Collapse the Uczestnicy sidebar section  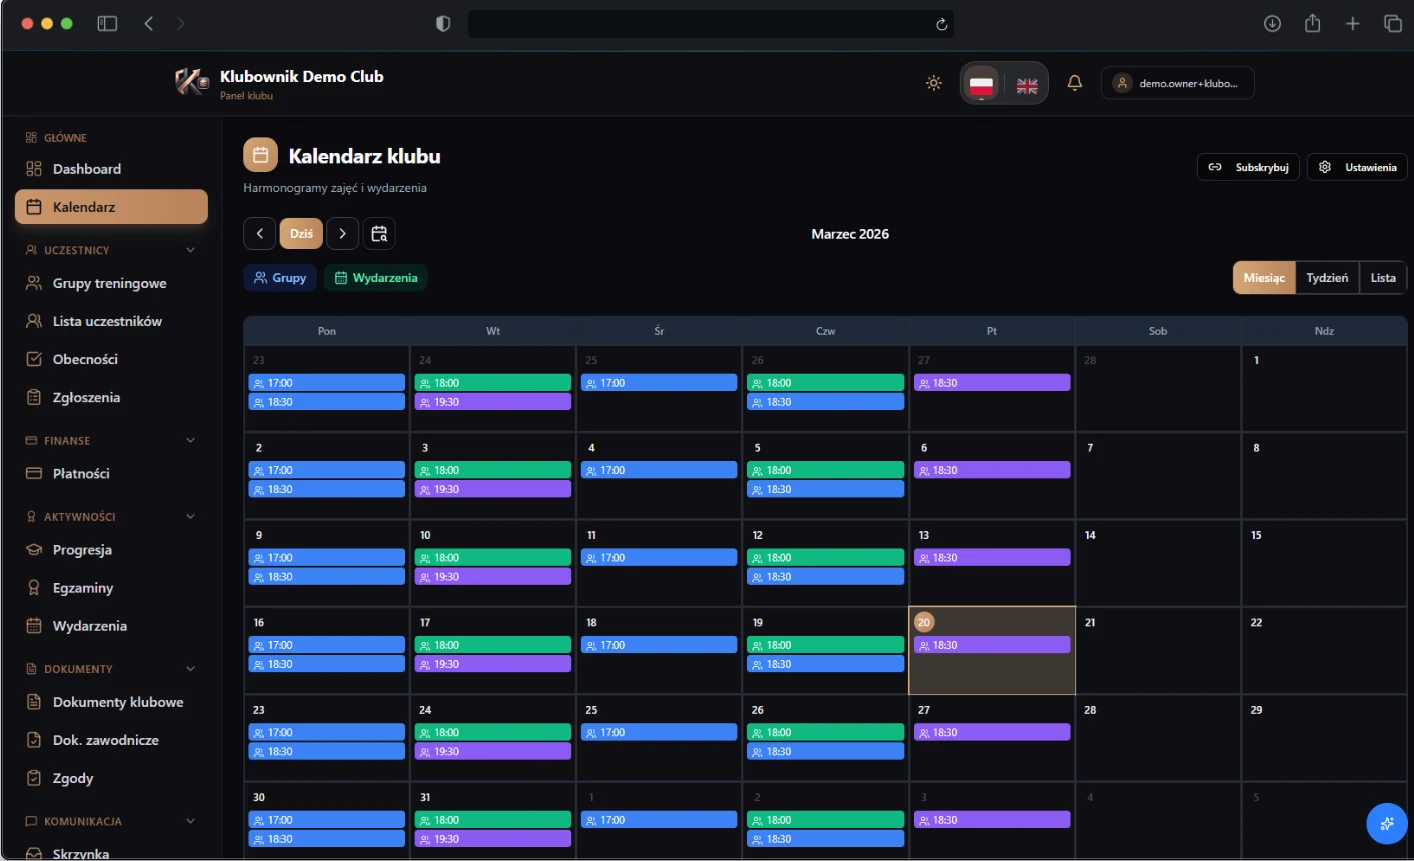click(190, 250)
